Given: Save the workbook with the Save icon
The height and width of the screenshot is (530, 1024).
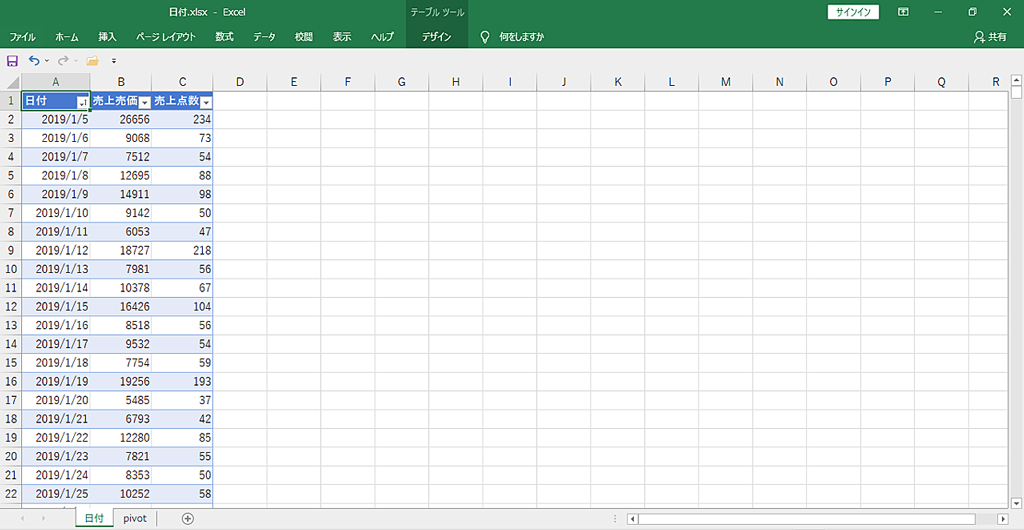Looking at the screenshot, I should tap(12, 61).
